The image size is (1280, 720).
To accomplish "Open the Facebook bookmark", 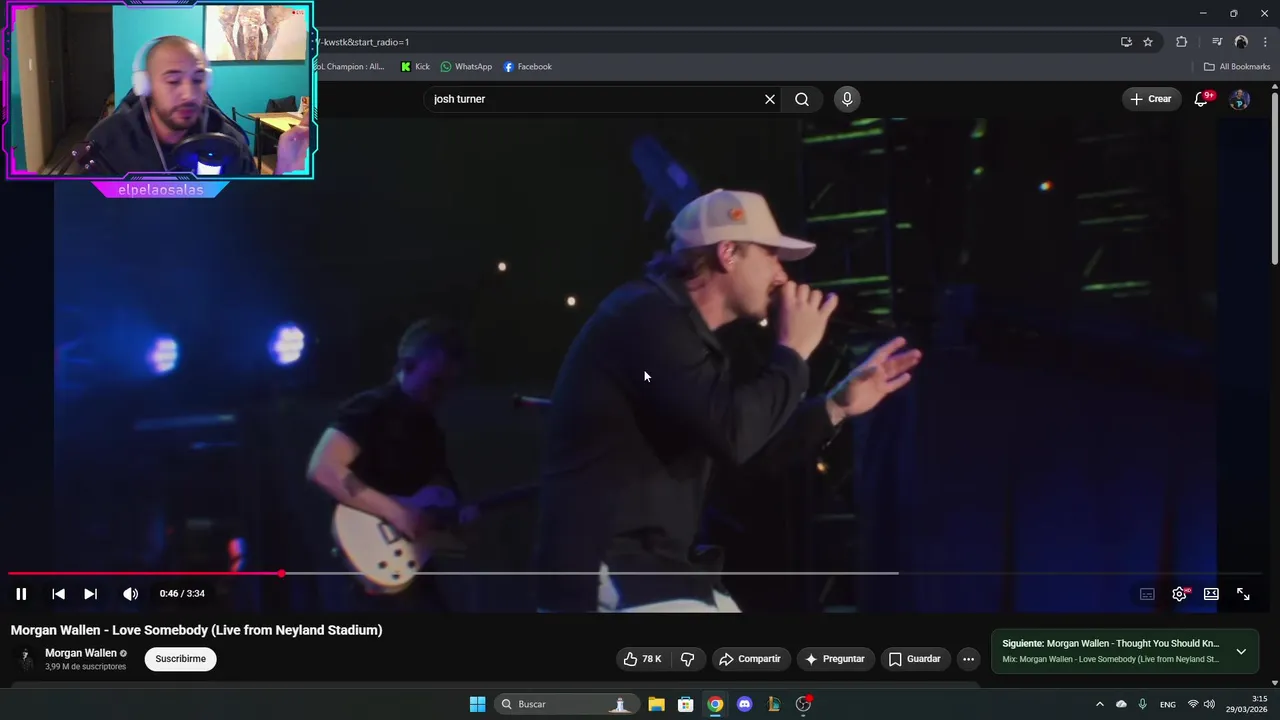I will pos(528,67).
